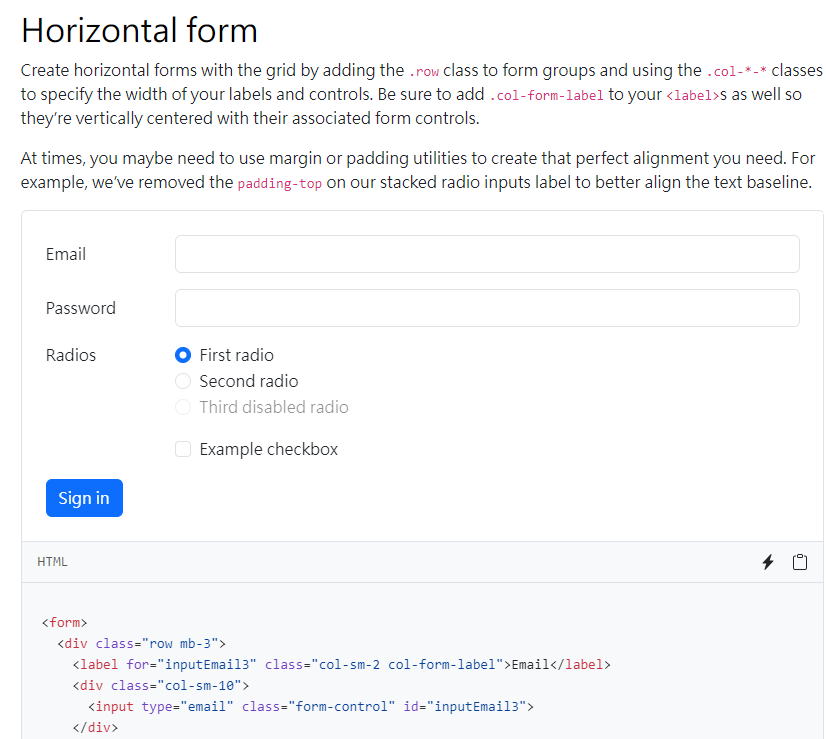The height and width of the screenshot is (739, 826).
Task: Copy code with the clipboard icon
Action: [800, 562]
